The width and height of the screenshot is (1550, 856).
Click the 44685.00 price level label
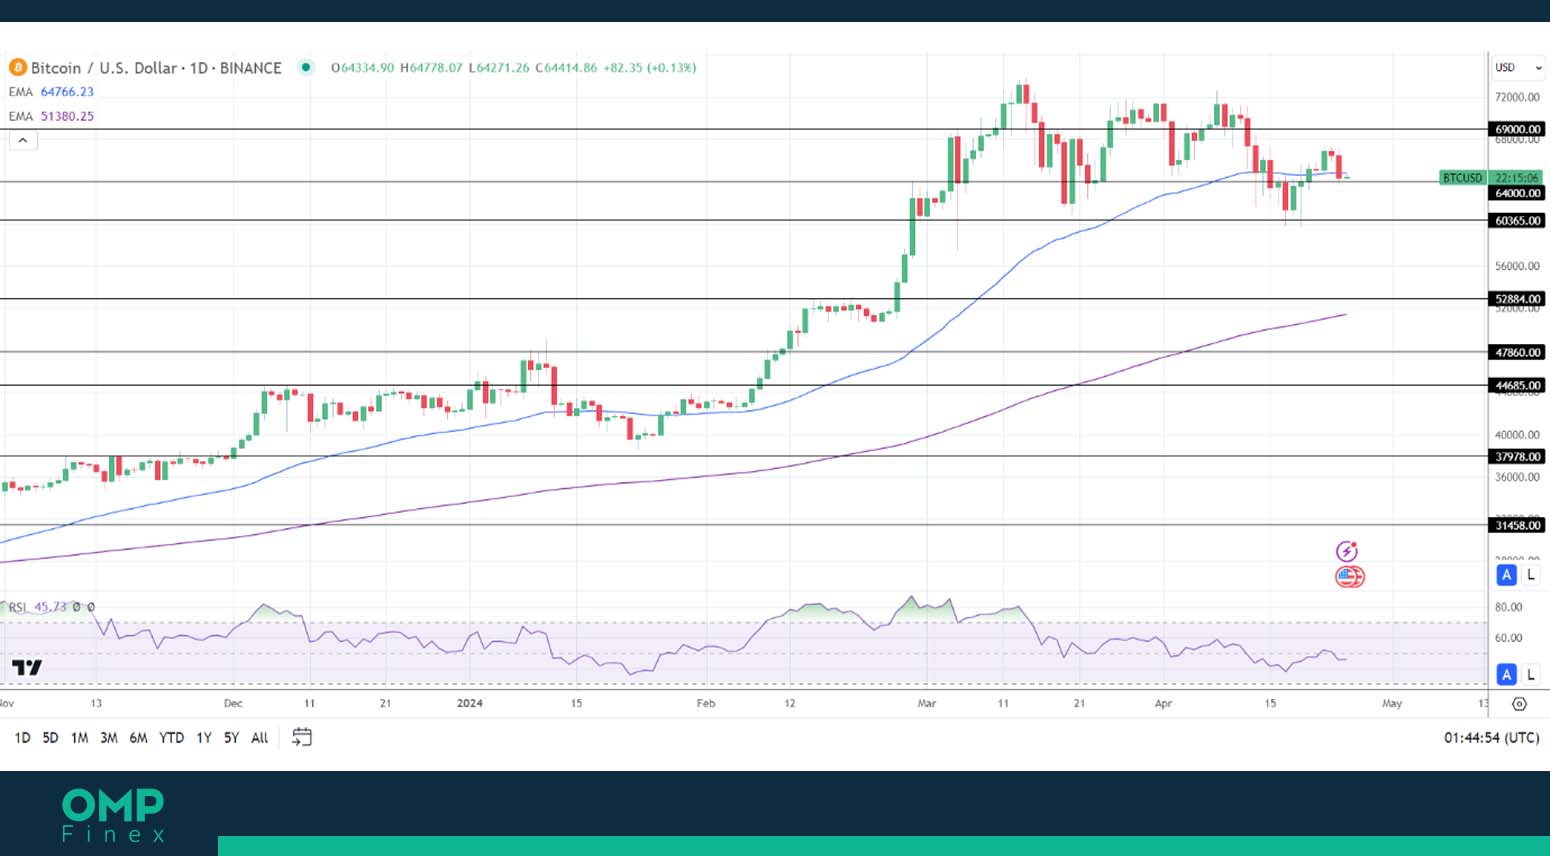pos(1517,385)
